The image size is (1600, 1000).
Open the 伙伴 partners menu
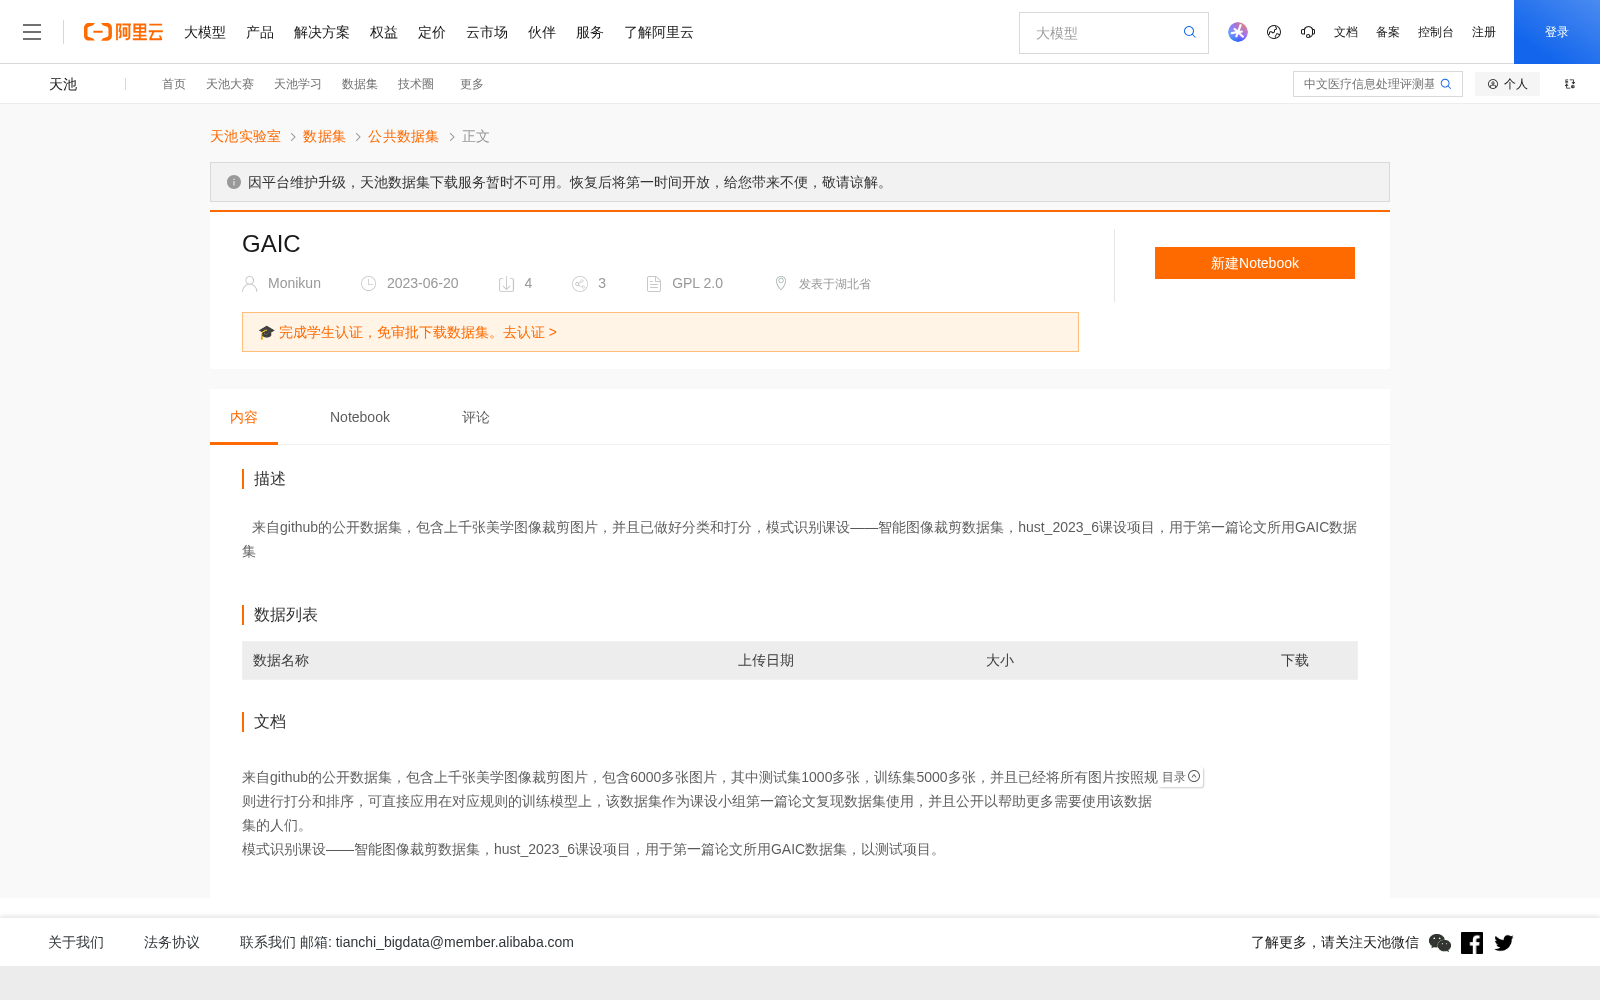pos(542,32)
